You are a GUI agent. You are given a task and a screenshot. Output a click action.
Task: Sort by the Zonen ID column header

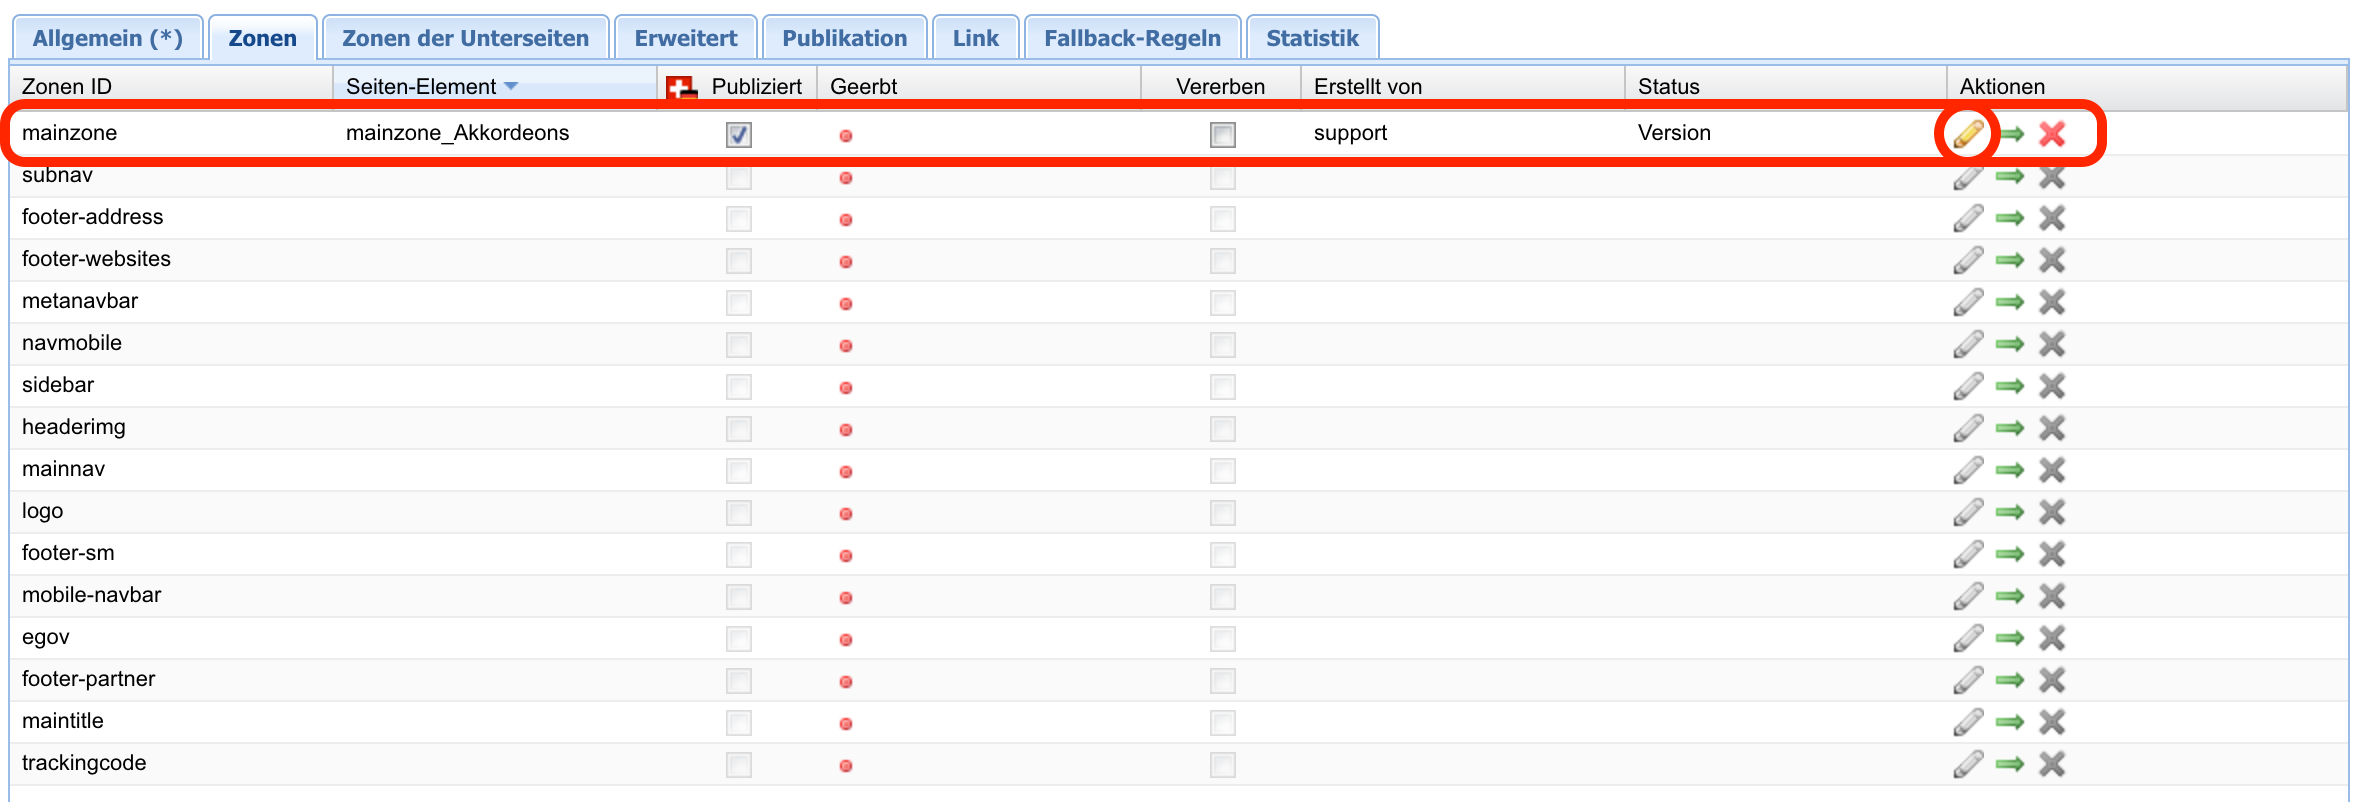pyautogui.click(x=172, y=86)
